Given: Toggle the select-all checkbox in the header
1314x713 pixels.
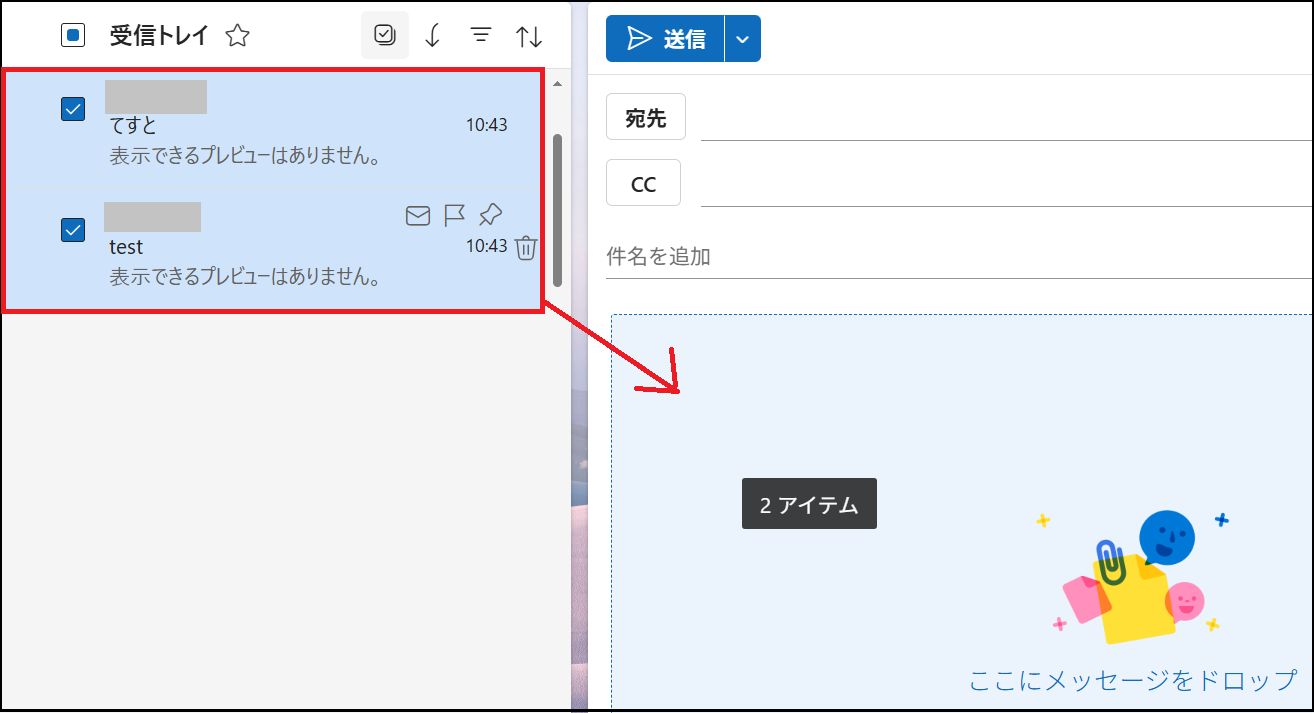Looking at the screenshot, I should click(x=72, y=33).
